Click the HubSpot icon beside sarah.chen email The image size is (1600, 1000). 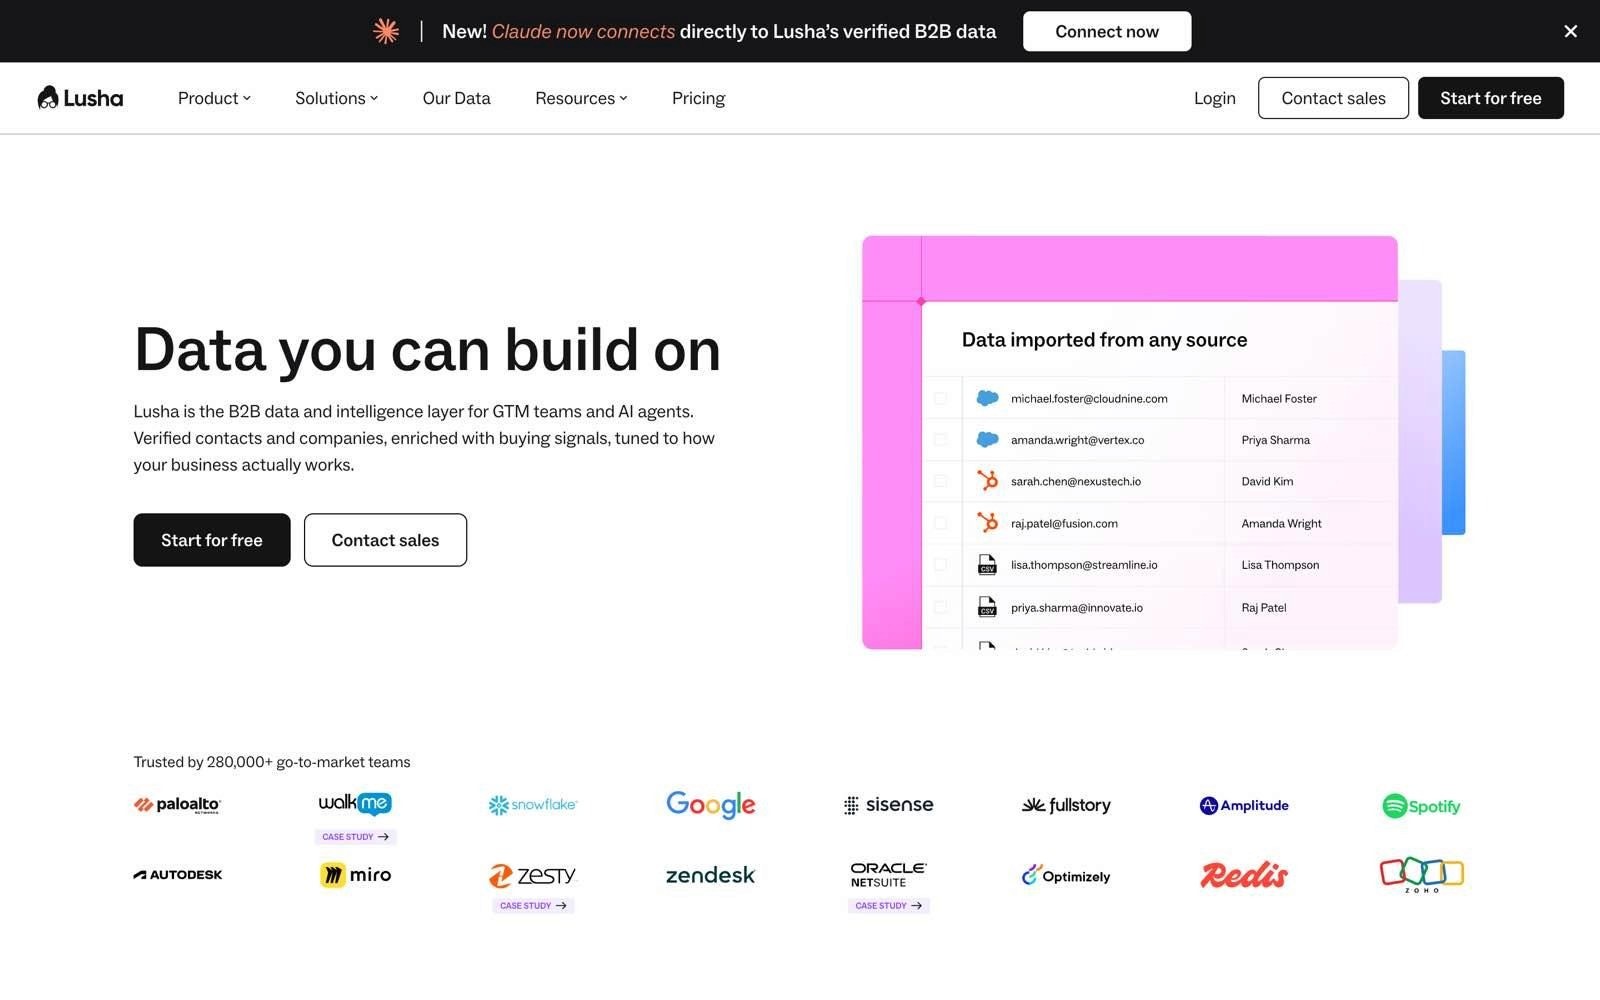point(987,481)
